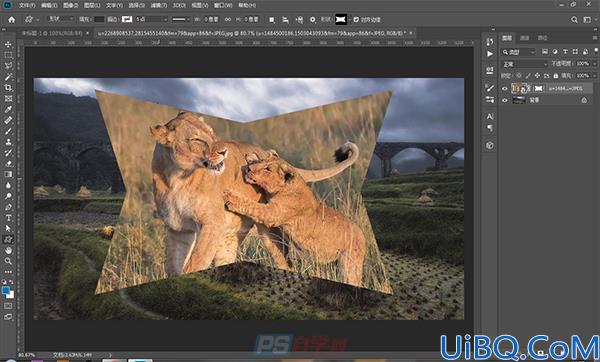Toggle Quick Mask mode icon
This screenshot has width=600, height=362.
[8, 306]
